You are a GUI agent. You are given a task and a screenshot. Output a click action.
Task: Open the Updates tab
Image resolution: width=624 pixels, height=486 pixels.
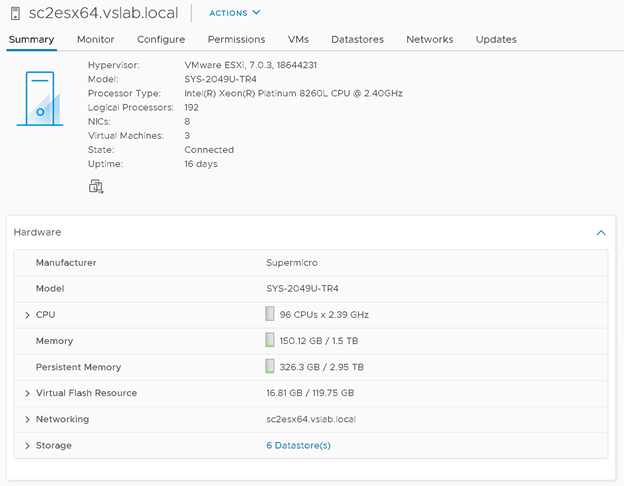[496, 40]
